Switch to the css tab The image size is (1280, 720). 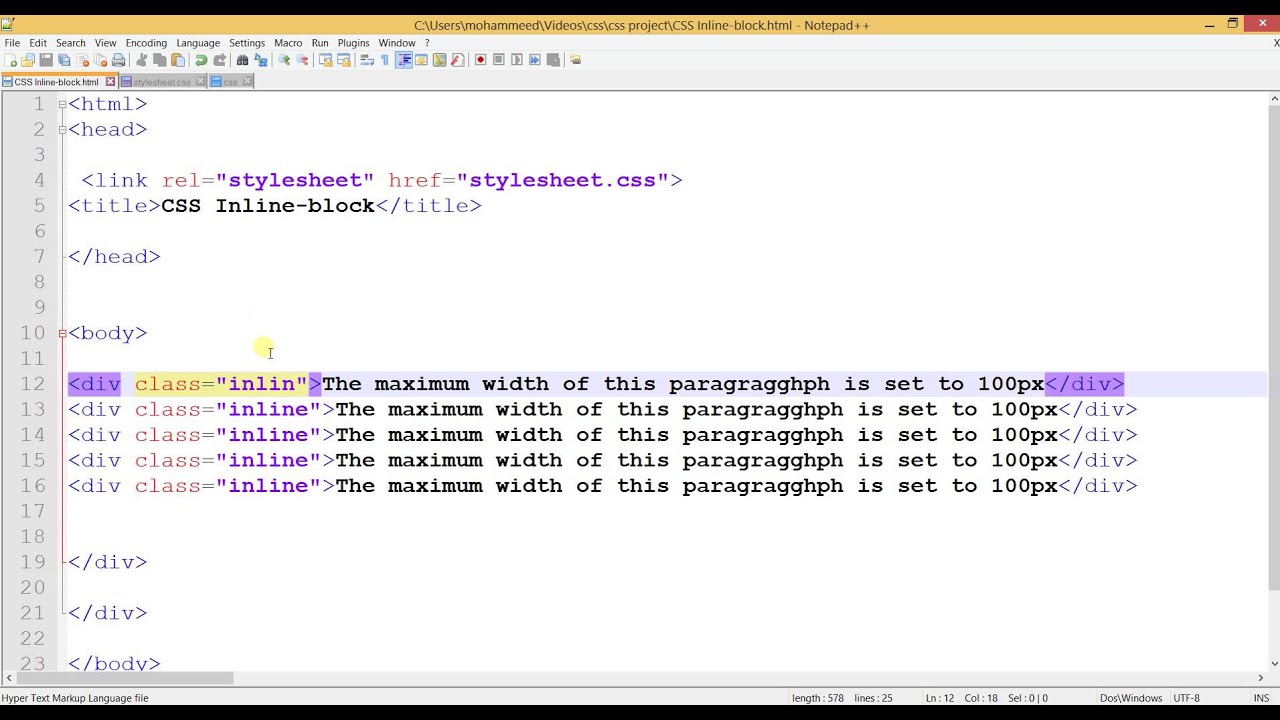[x=230, y=82]
